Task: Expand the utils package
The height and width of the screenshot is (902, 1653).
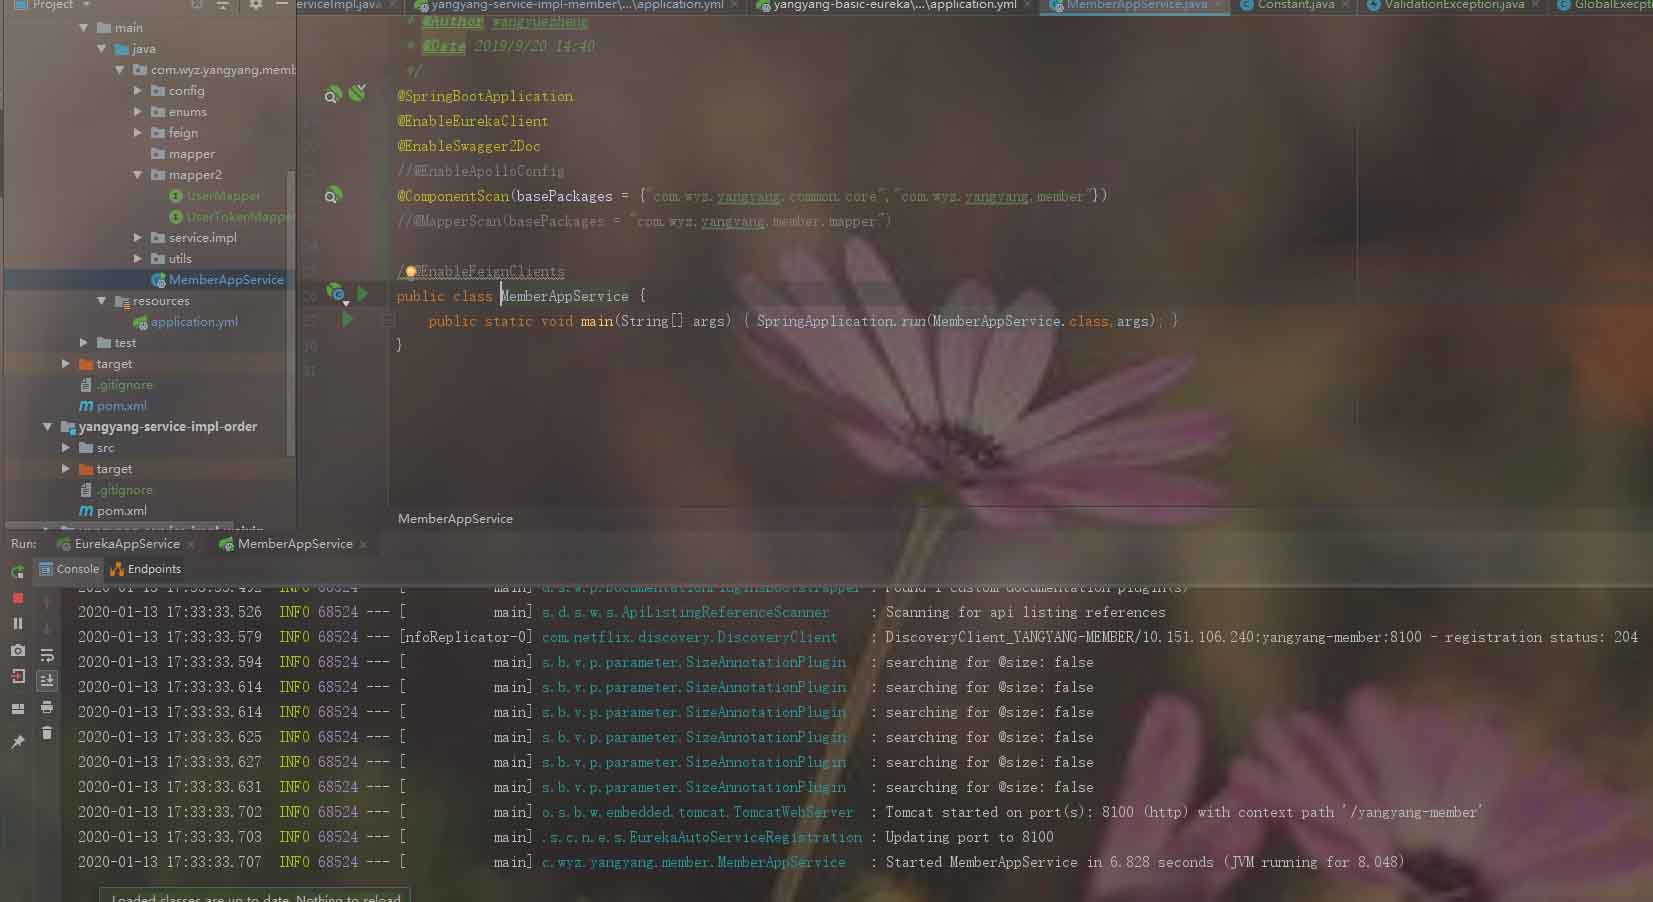Action: click(x=138, y=259)
